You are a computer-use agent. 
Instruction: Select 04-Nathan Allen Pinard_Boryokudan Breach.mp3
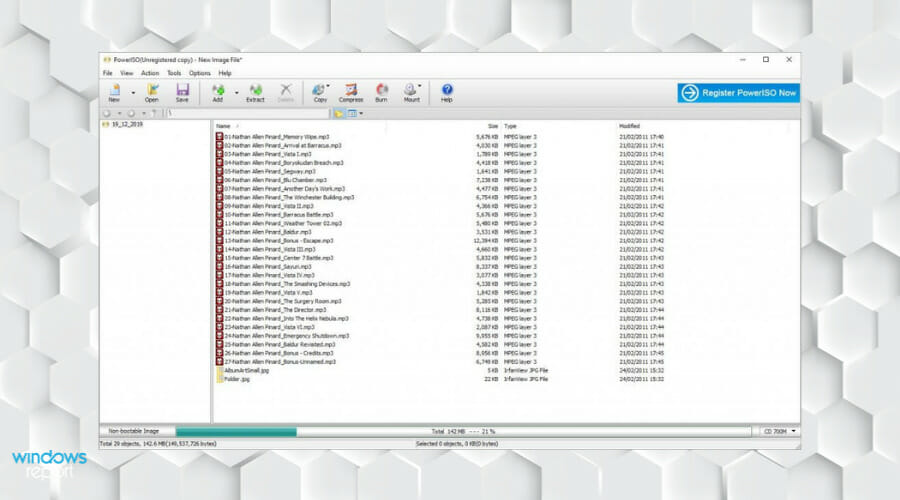point(284,162)
